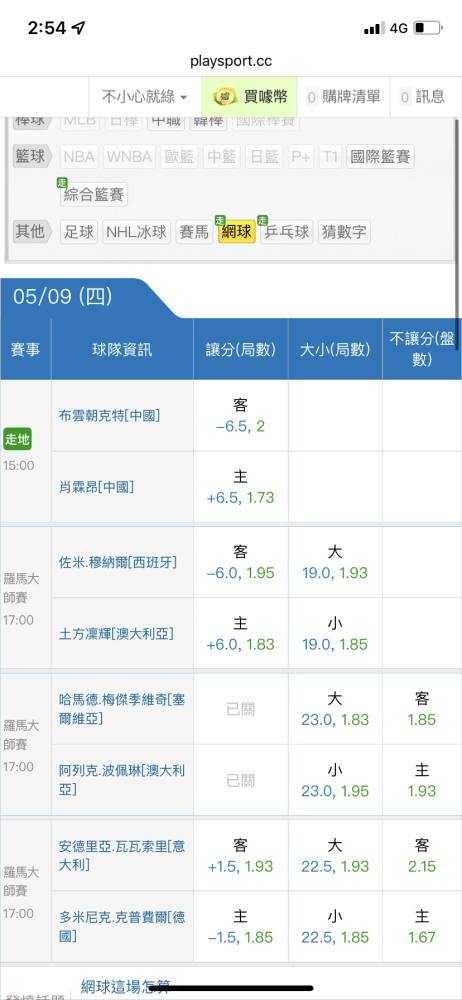
Task: Open 訊息 messages
Action: pyautogui.click(x=422, y=97)
